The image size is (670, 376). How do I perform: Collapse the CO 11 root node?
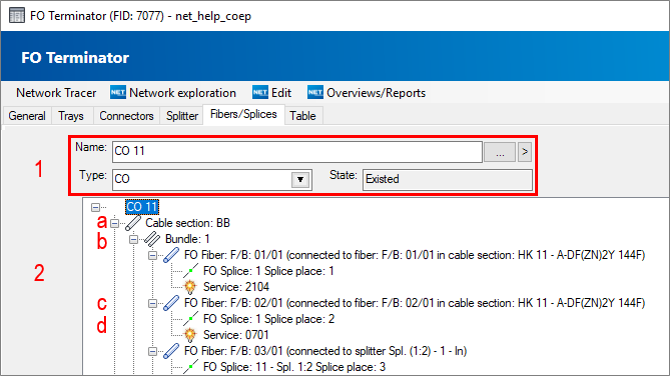pyautogui.click(x=95, y=207)
